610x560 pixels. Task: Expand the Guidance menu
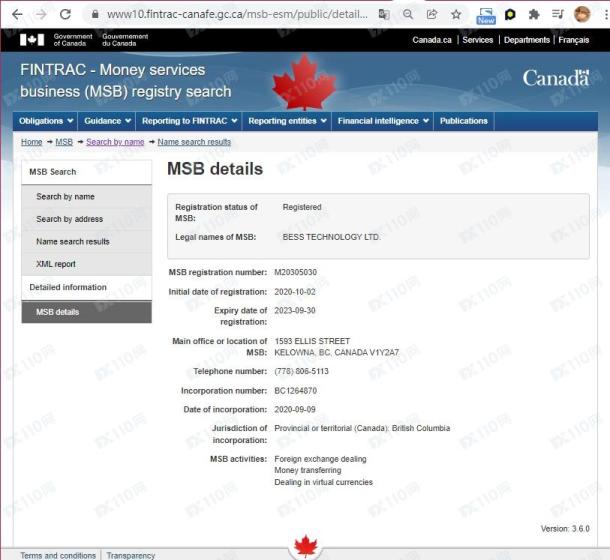pos(107,121)
